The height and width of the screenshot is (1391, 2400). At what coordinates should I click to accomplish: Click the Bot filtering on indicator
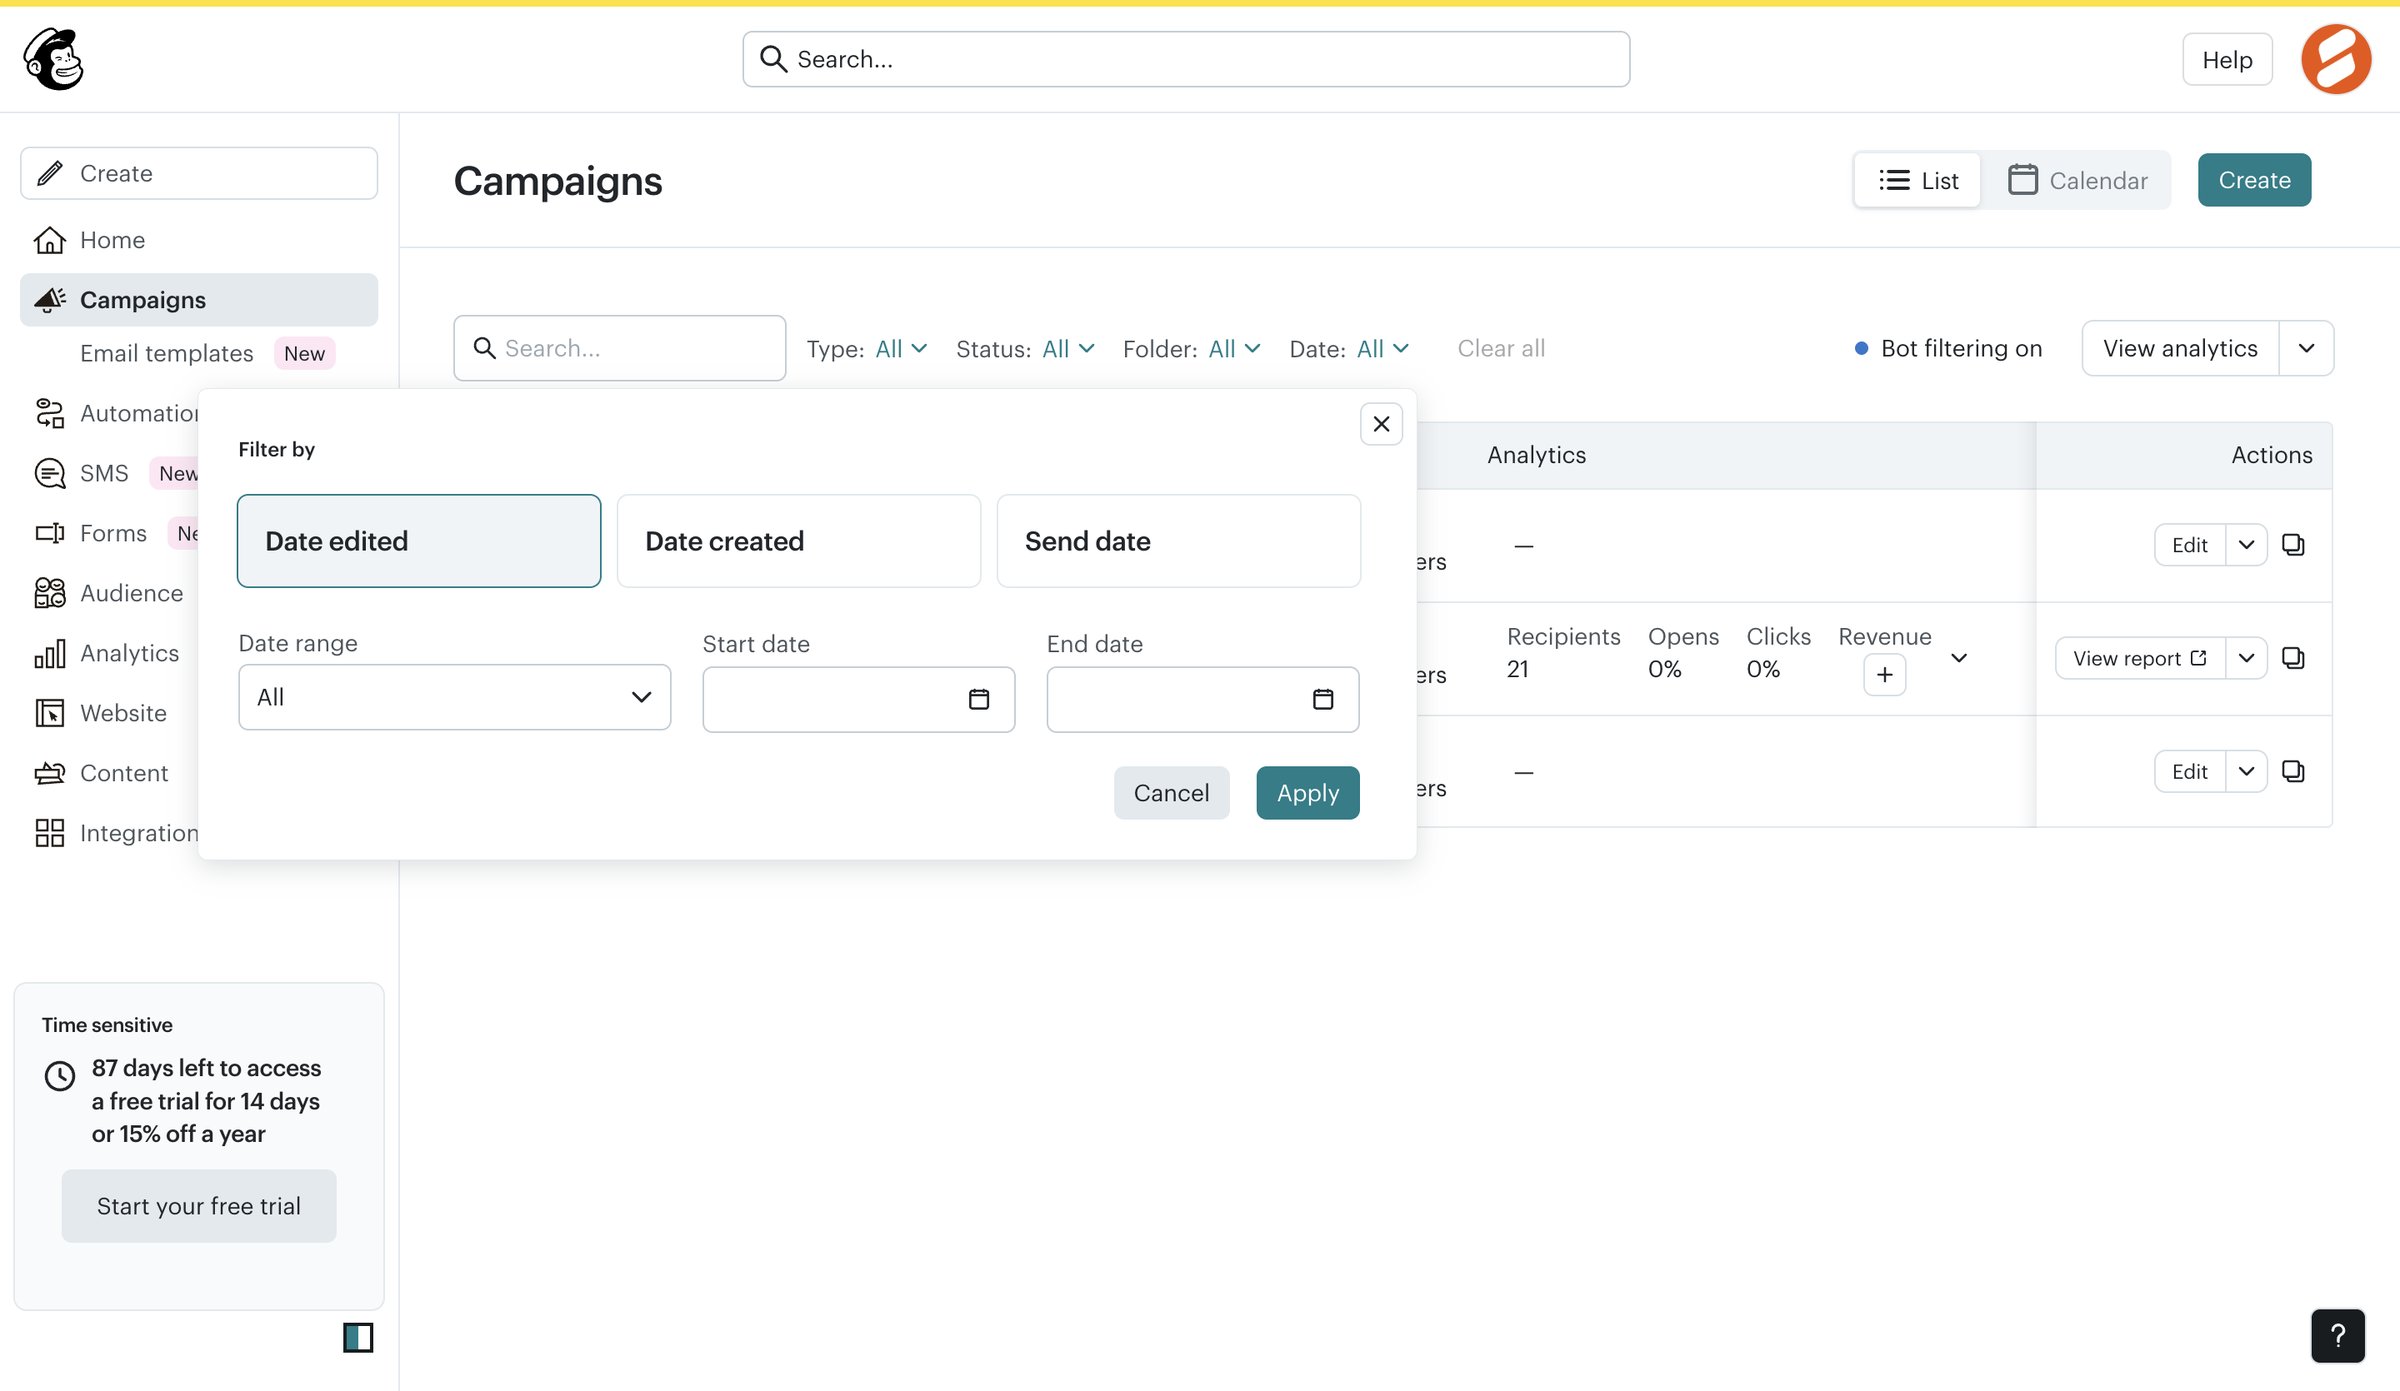(x=1948, y=348)
